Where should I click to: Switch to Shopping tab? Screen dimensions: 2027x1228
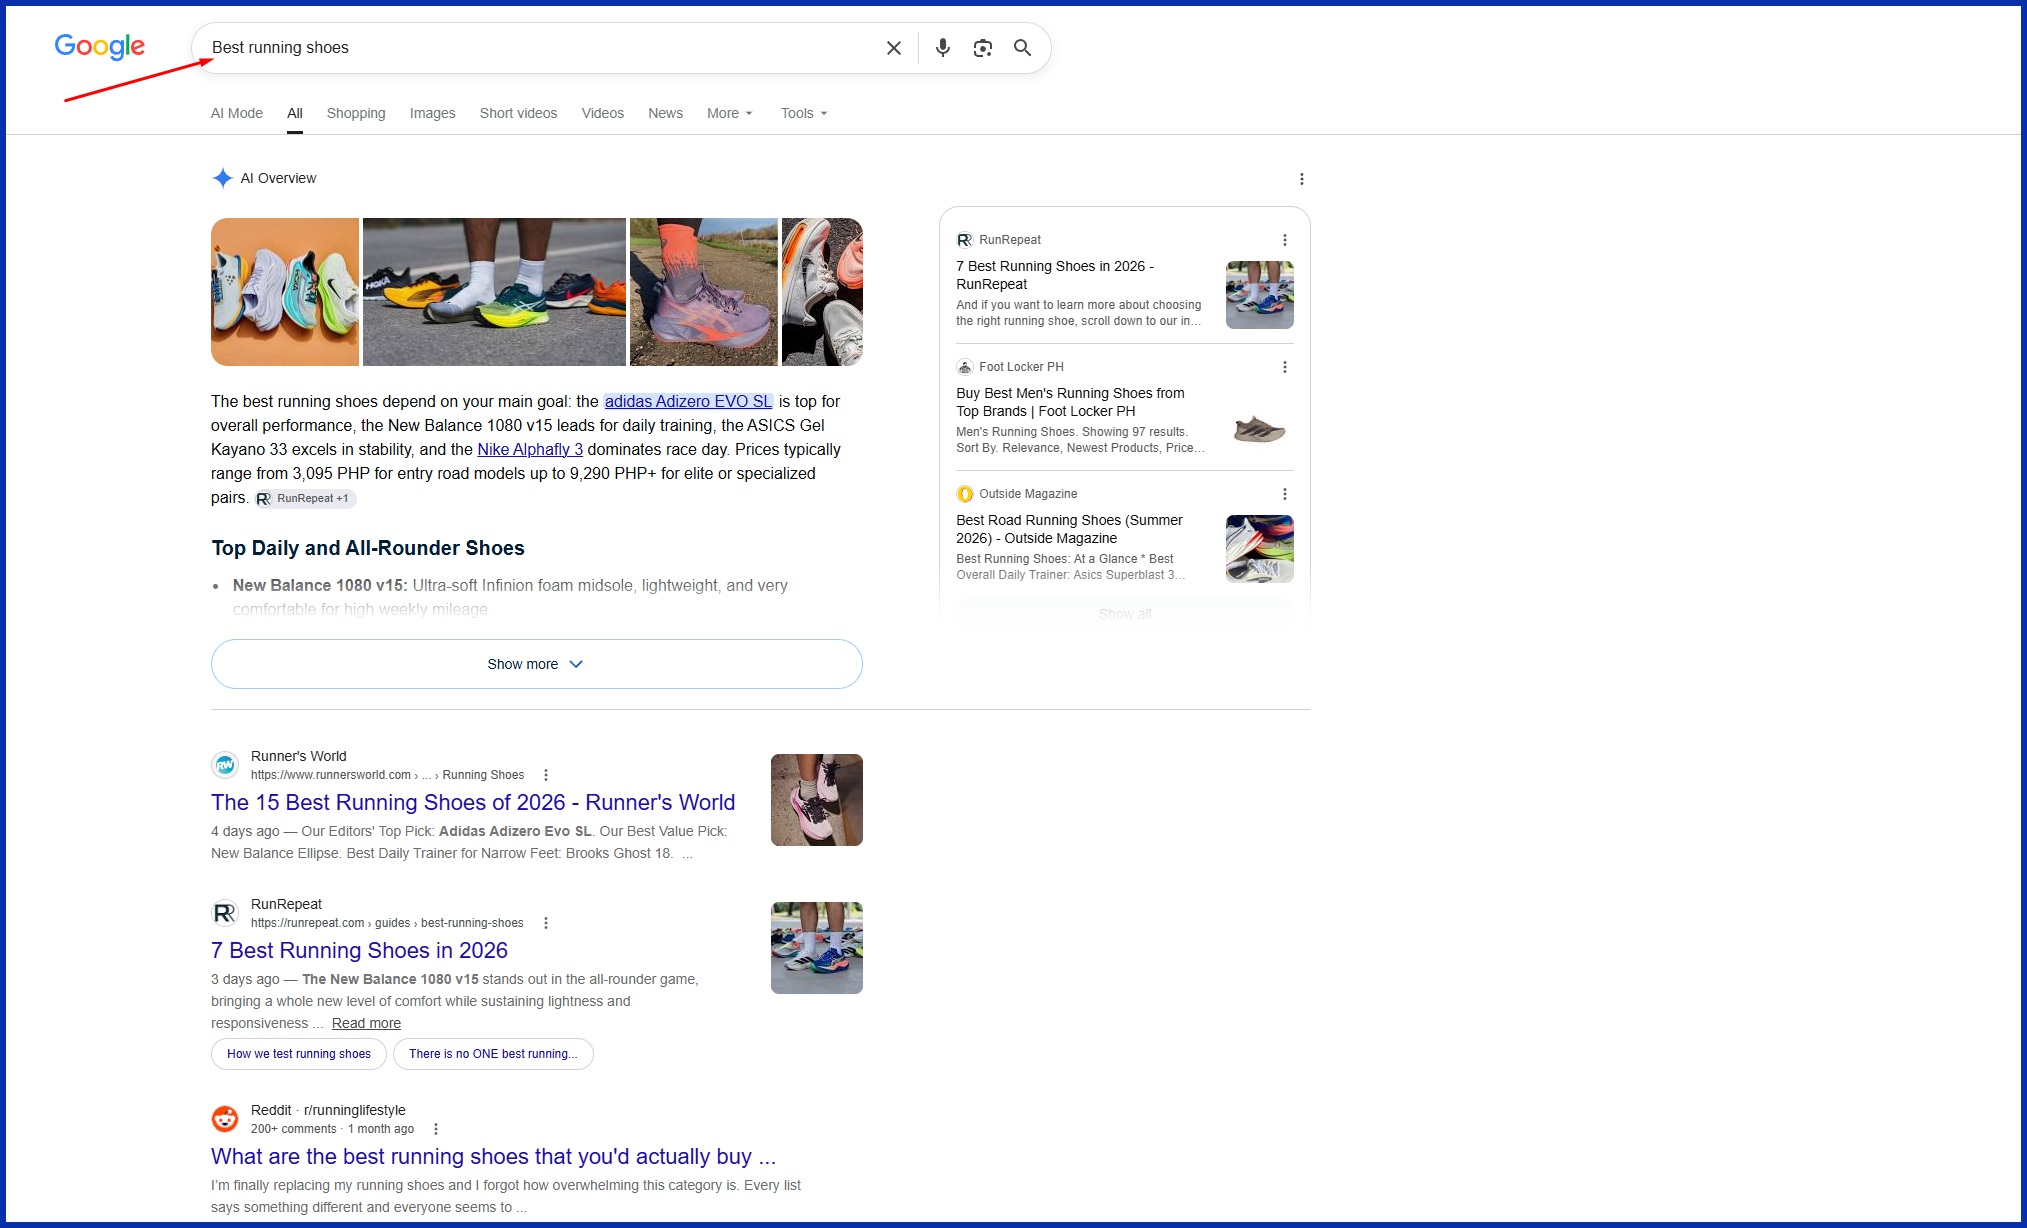(x=356, y=113)
